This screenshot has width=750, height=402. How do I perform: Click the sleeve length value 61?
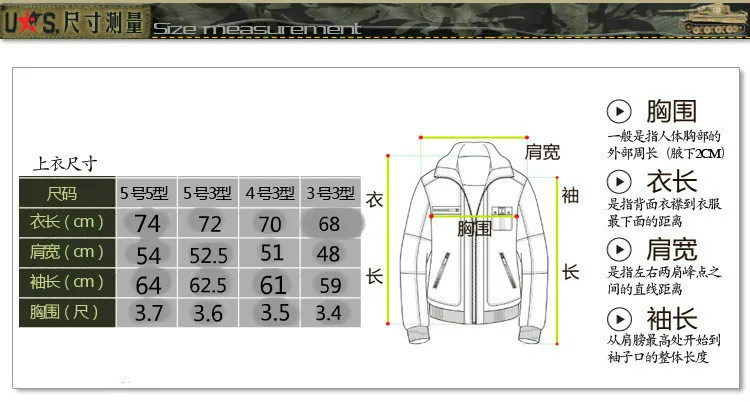[273, 285]
